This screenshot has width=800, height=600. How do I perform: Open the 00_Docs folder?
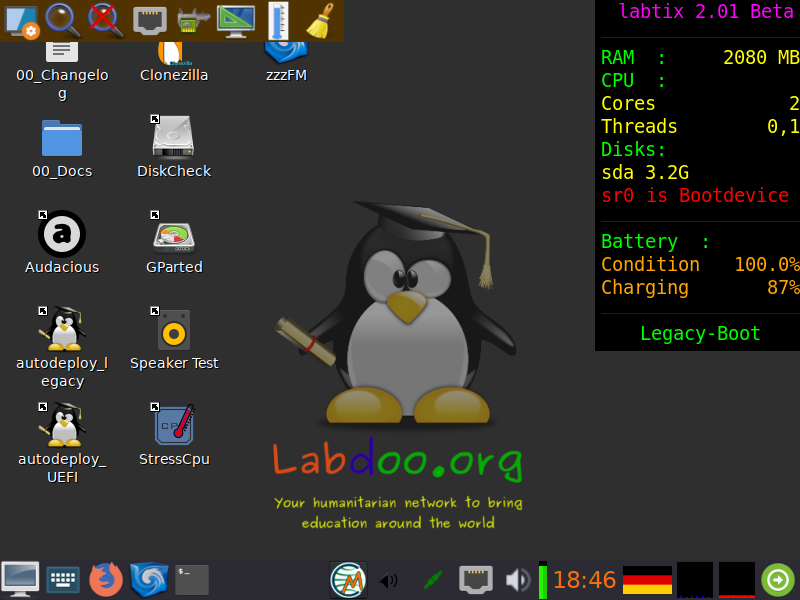[62, 148]
